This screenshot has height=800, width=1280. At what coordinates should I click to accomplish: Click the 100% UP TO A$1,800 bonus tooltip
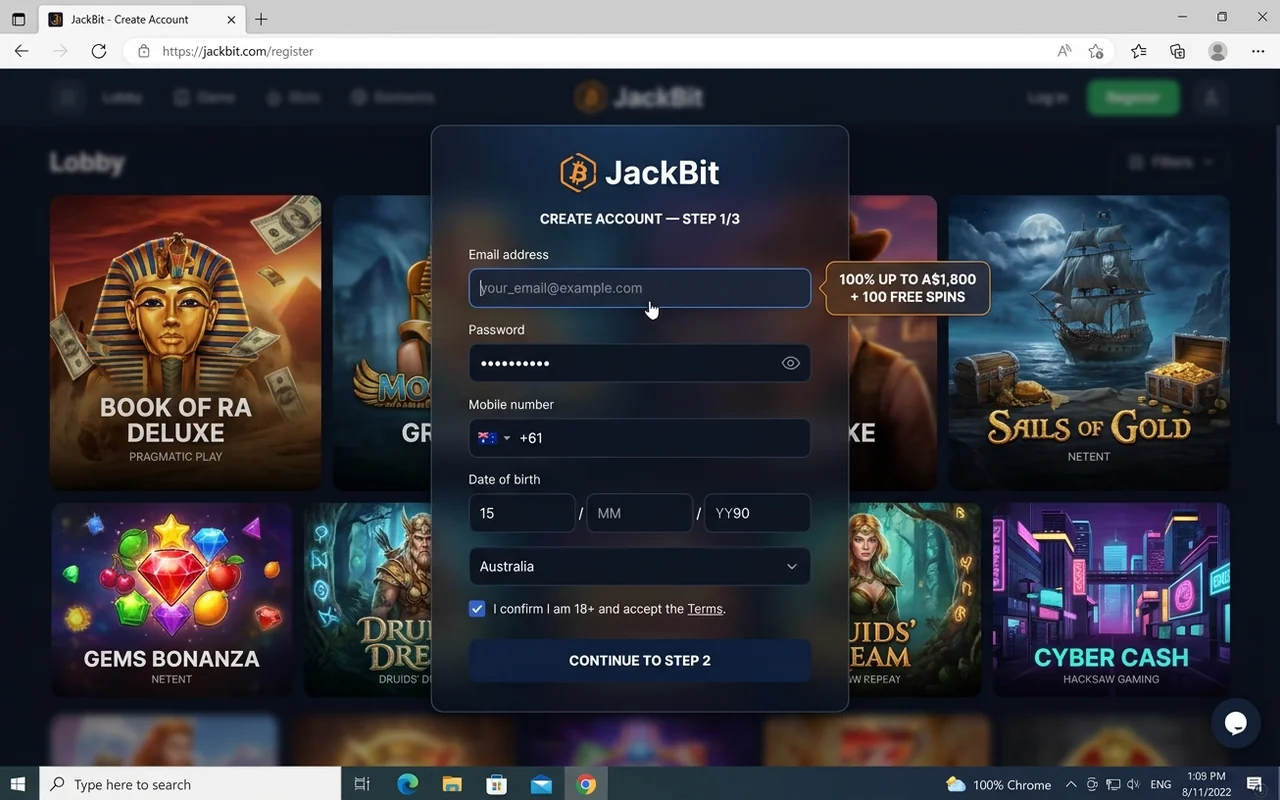pos(907,288)
